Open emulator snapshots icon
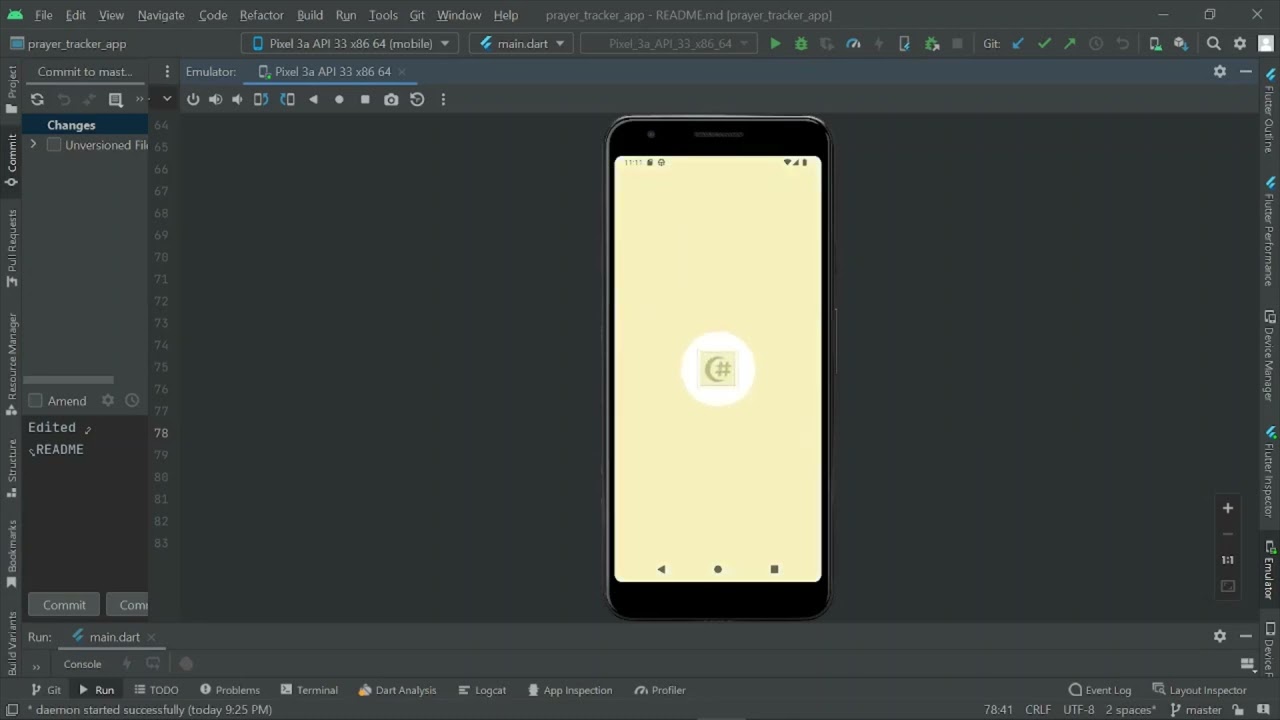The height and width of the screenshot is (720, 1280). click(417, 99)
